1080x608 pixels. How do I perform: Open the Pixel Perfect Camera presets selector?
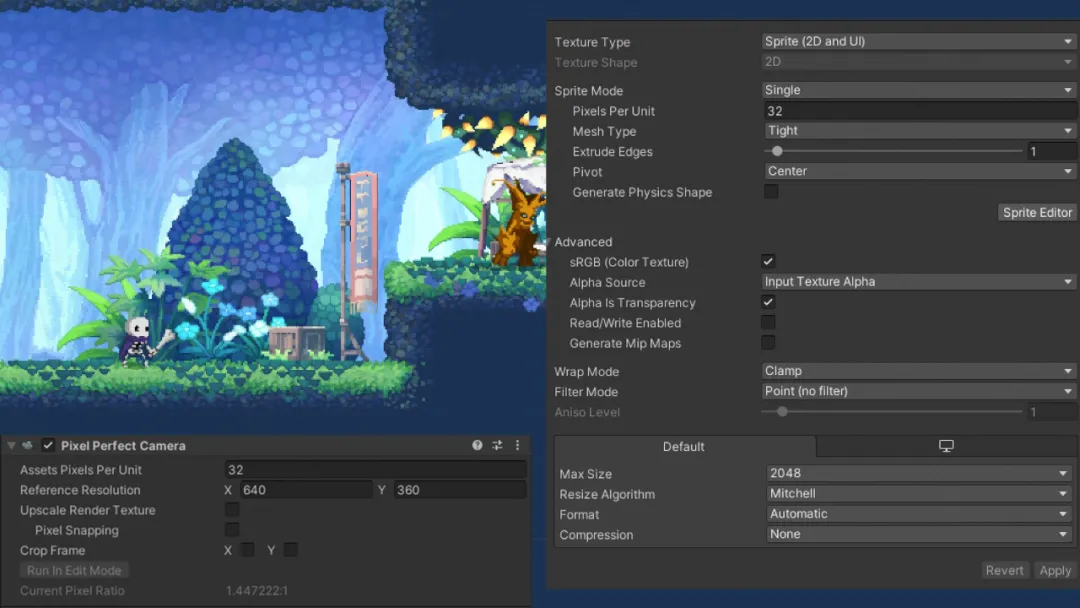pyautogui.click(x=497, y=445)
